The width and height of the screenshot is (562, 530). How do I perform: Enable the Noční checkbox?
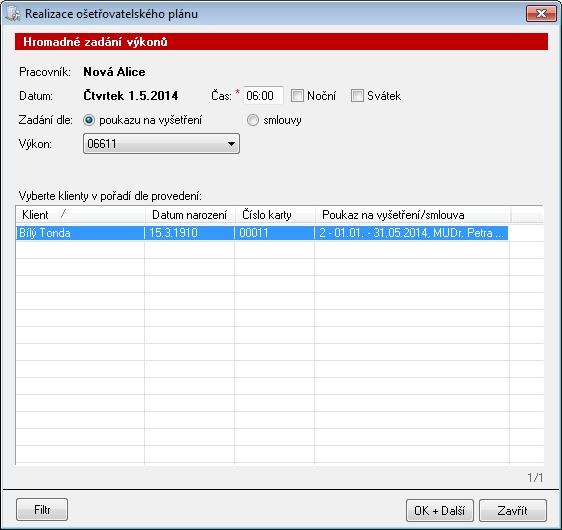tap(297, 96)
